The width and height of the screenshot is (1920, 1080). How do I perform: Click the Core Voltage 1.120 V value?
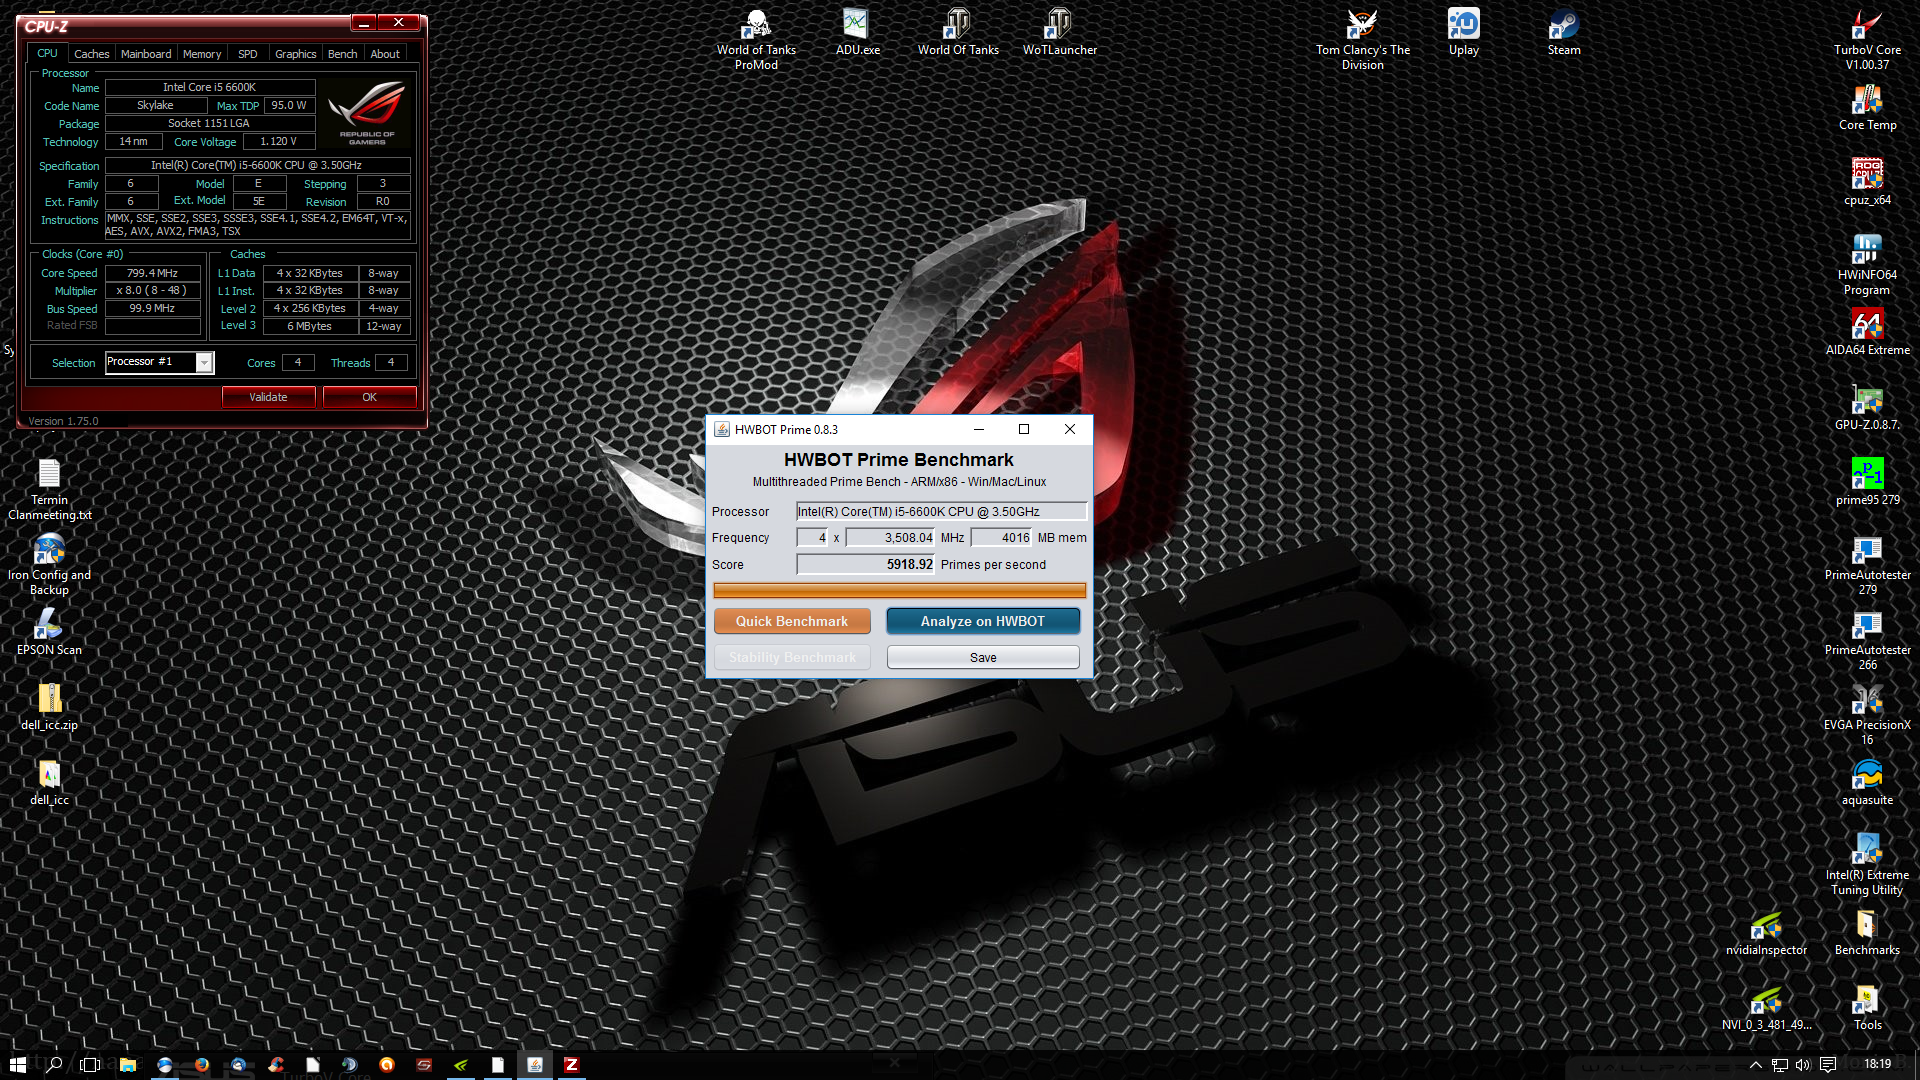point(279,141)
